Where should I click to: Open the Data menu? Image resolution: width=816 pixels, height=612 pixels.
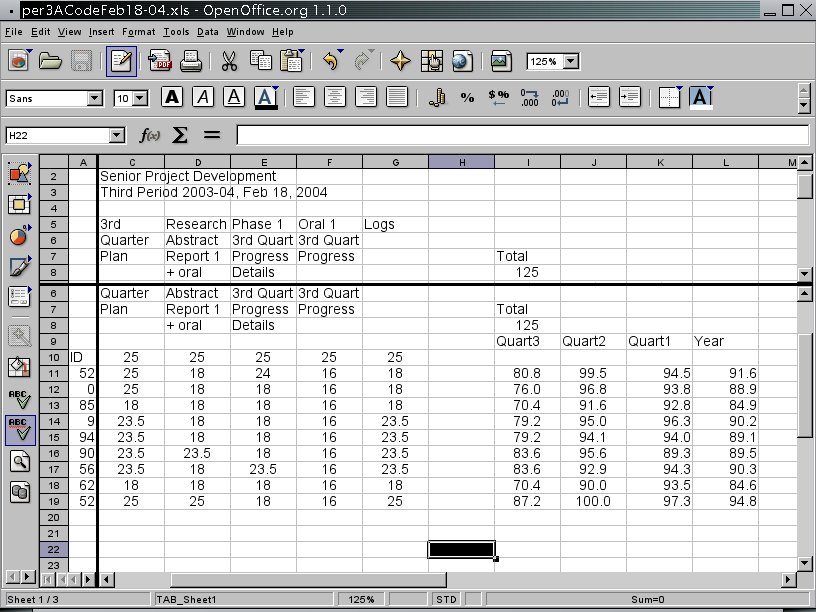pyautogui.click(x=207, y=32)
